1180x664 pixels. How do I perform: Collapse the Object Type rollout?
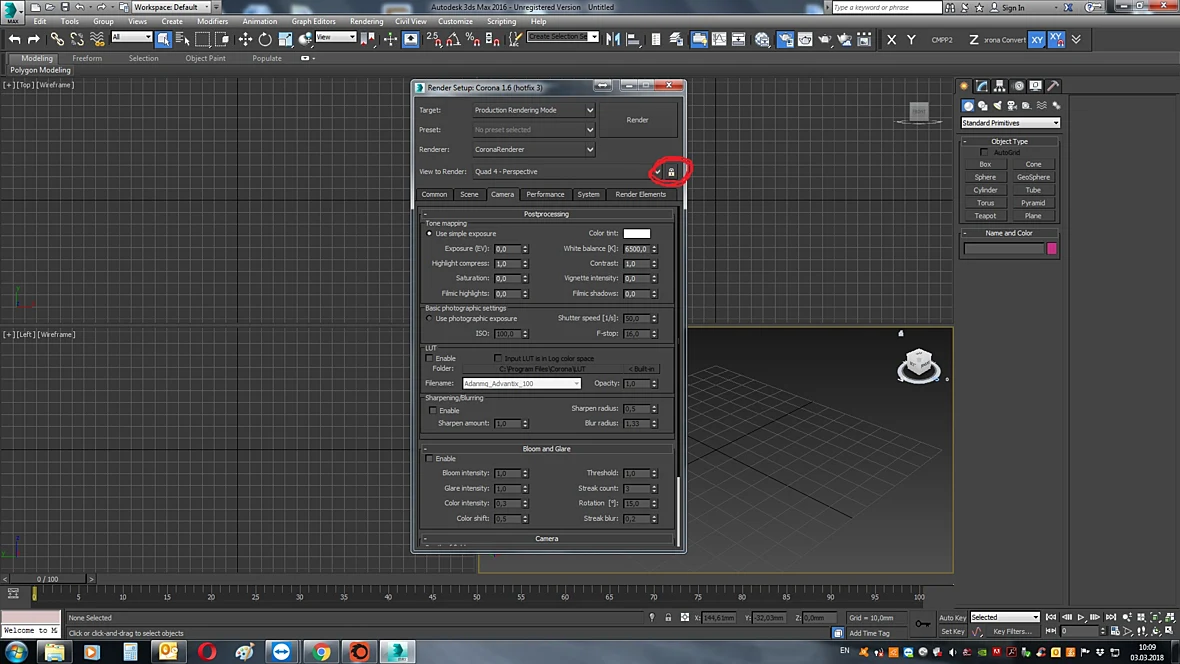pyautogui.click(x=1009, y=142)
